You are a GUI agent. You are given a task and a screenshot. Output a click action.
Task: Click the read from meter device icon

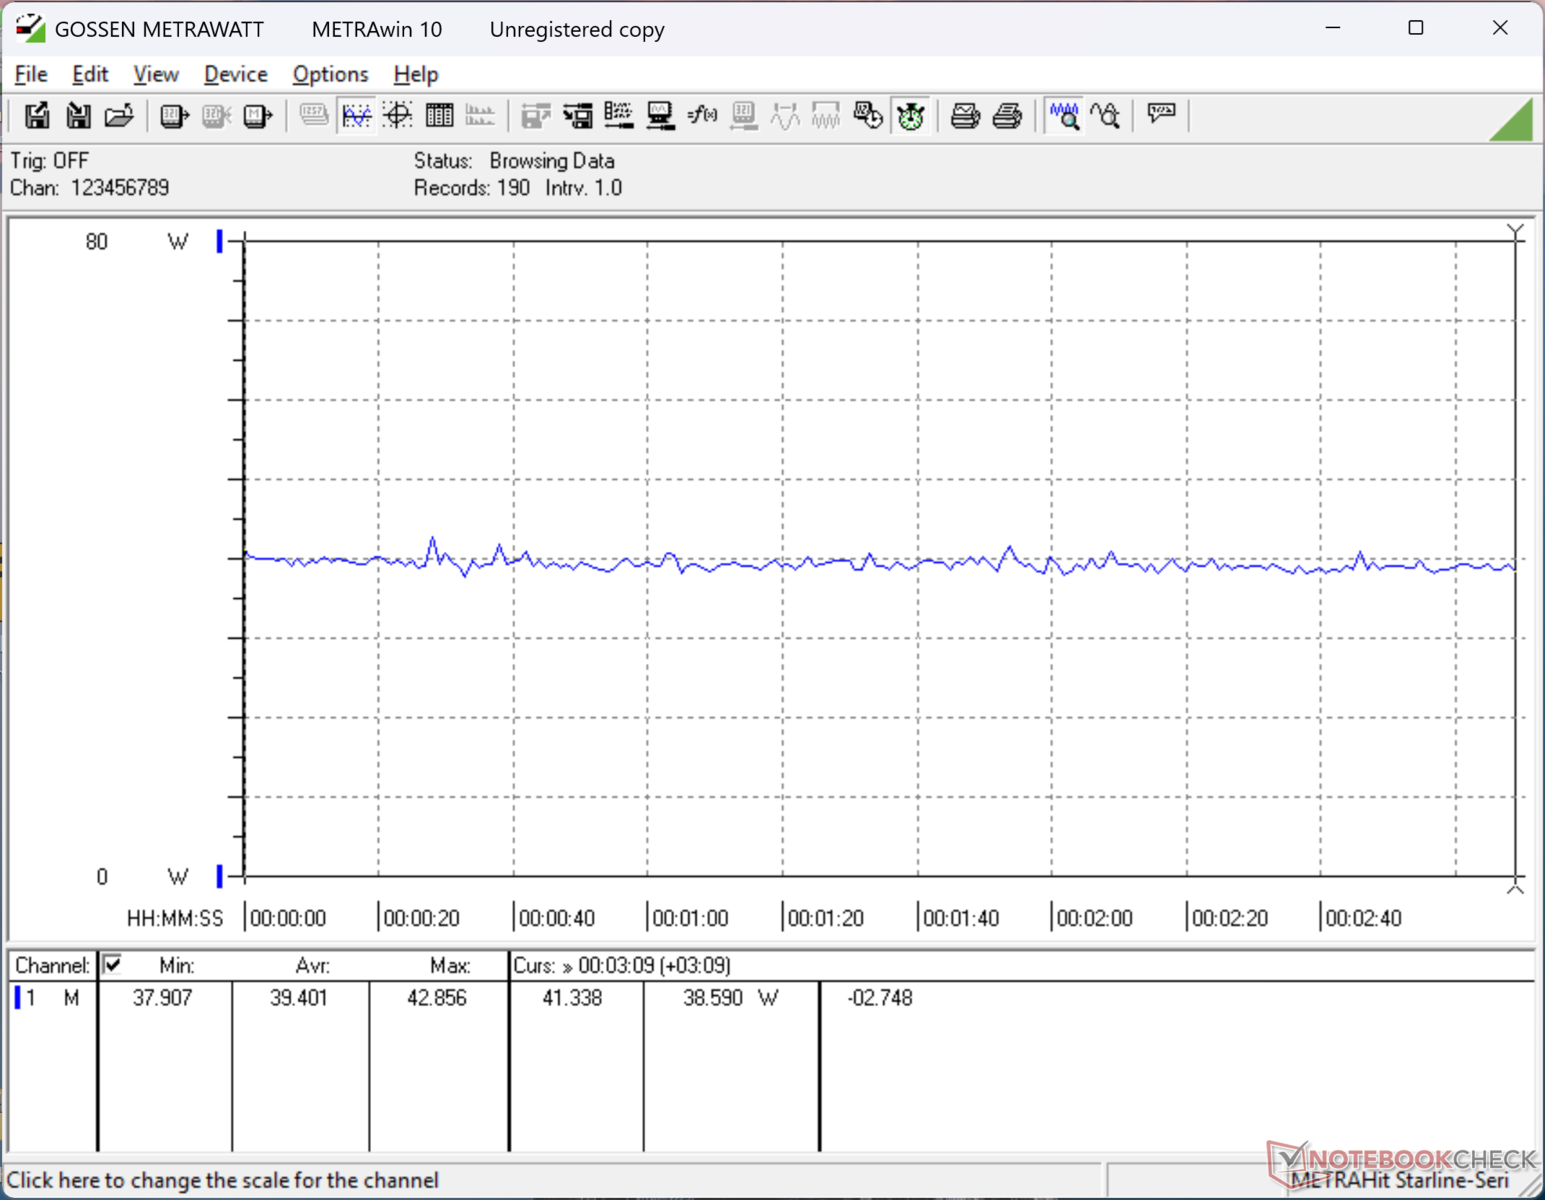(174, 116)
